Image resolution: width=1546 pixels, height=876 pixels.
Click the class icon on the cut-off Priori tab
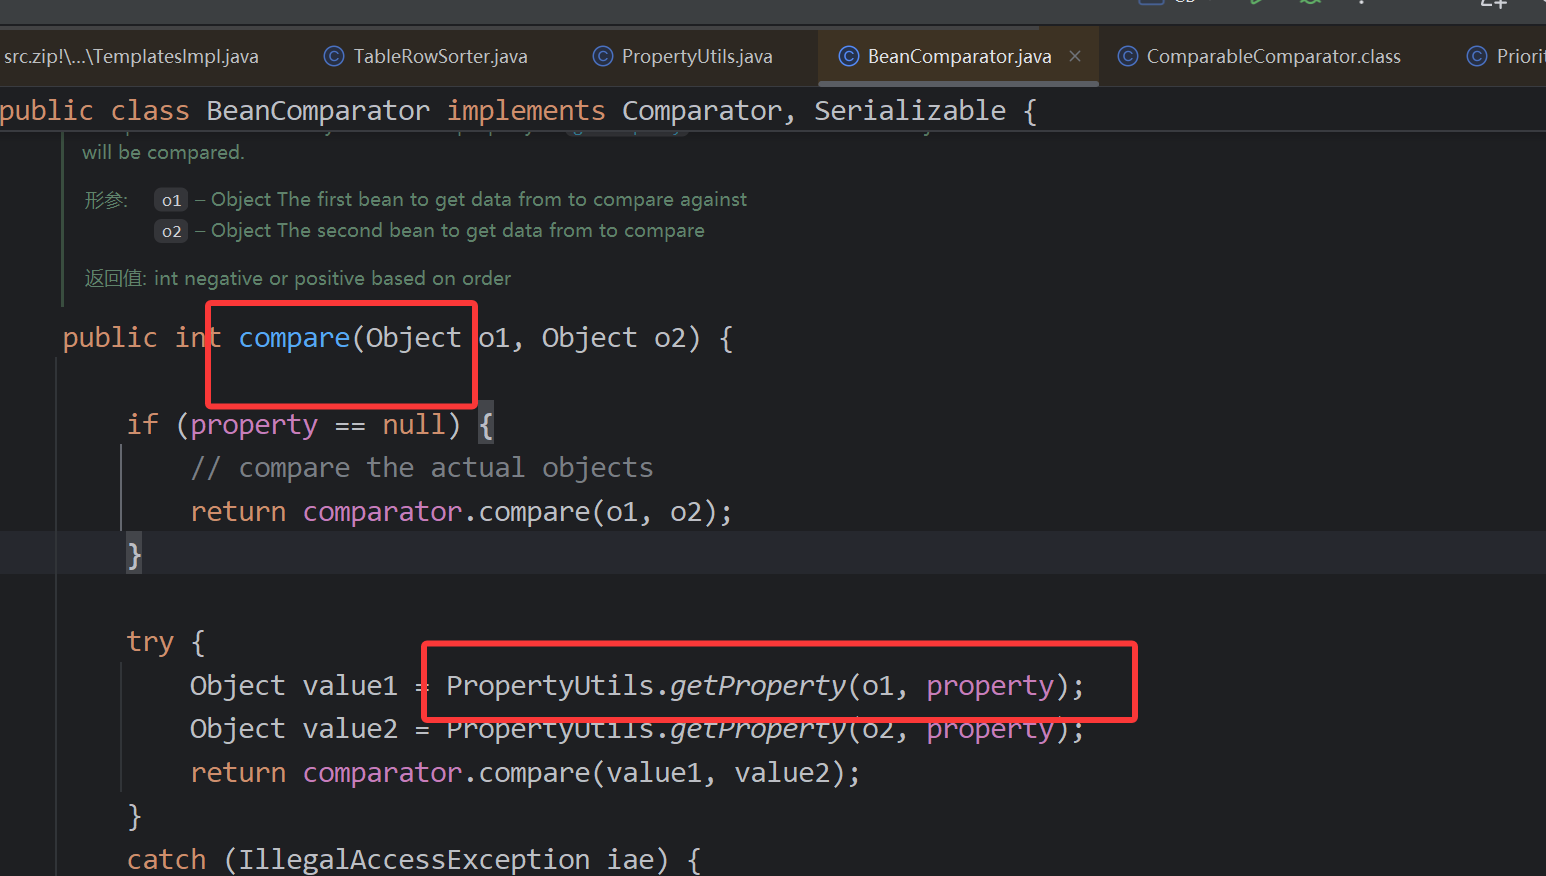[1476, 57]
